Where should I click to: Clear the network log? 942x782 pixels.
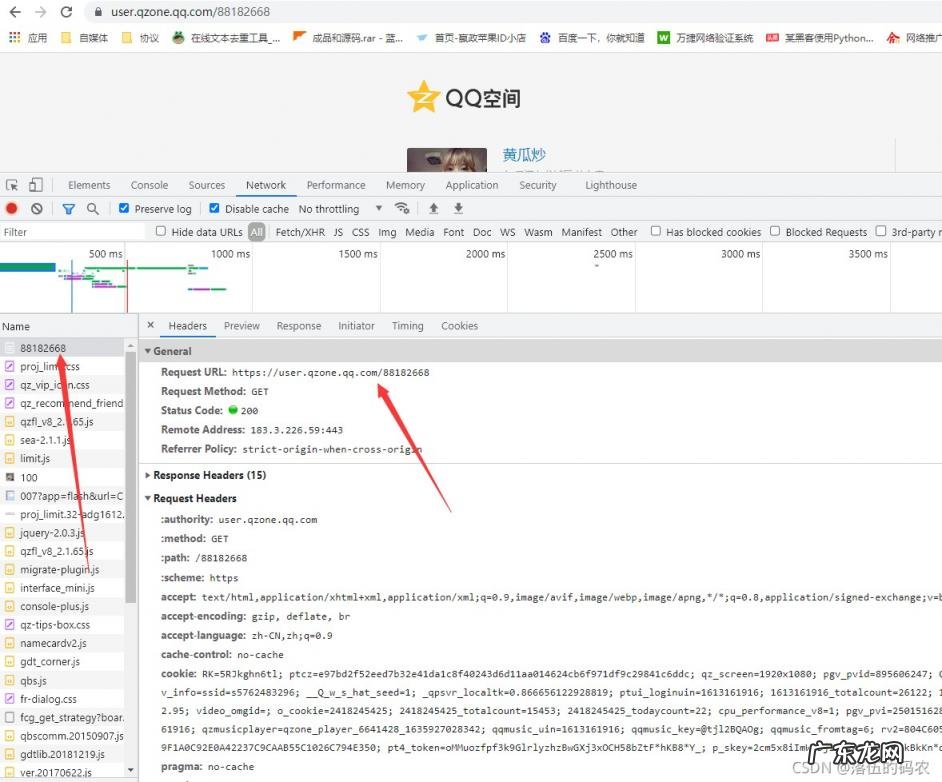point(37,209)
